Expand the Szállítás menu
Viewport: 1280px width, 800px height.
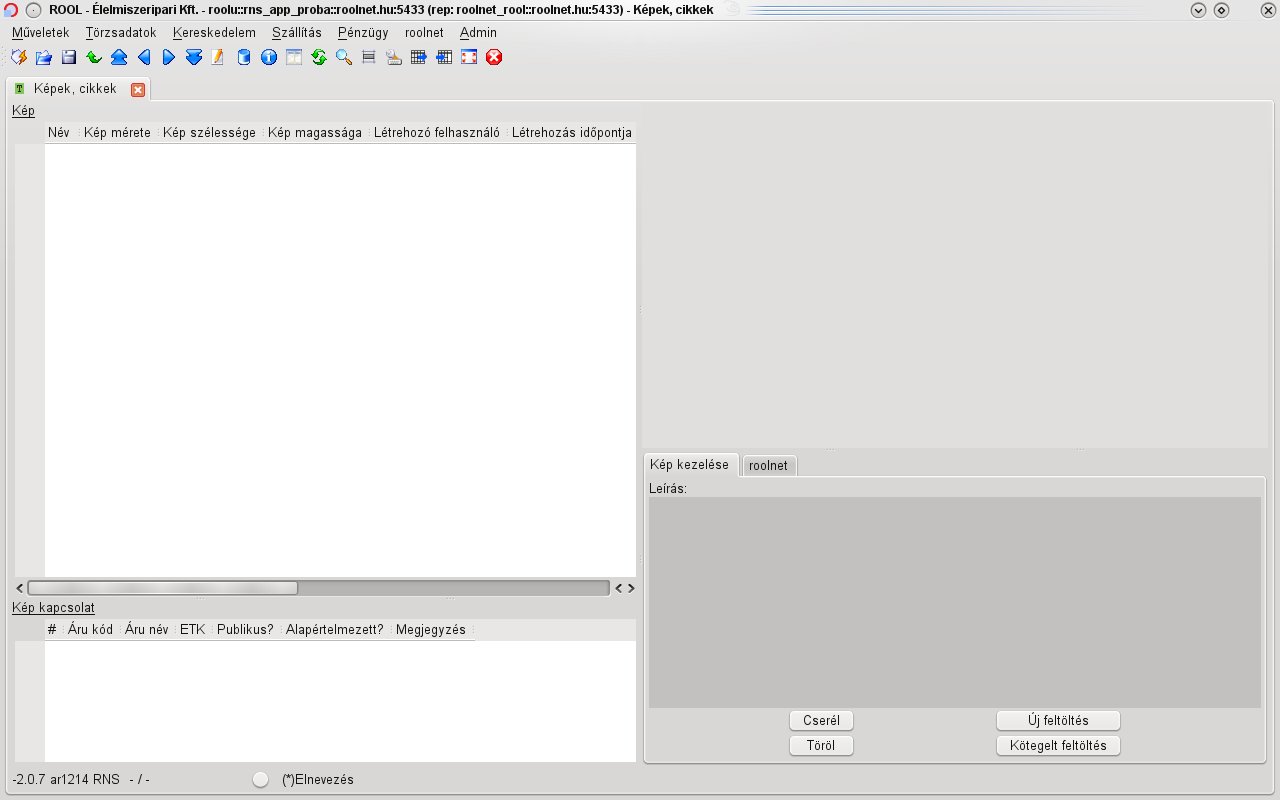coord(296,33)
